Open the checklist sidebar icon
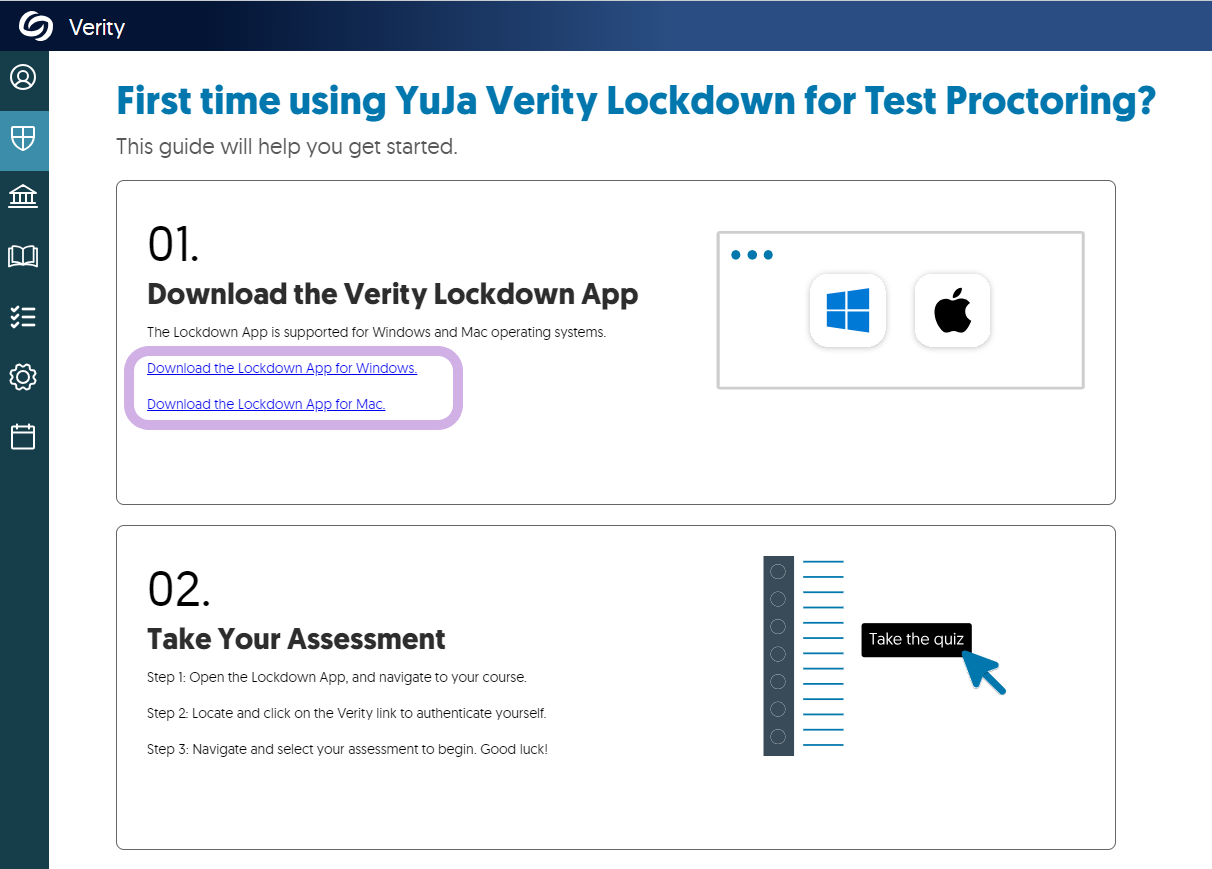Viewport: 1212px width, 869px height. tap(23, 317)
